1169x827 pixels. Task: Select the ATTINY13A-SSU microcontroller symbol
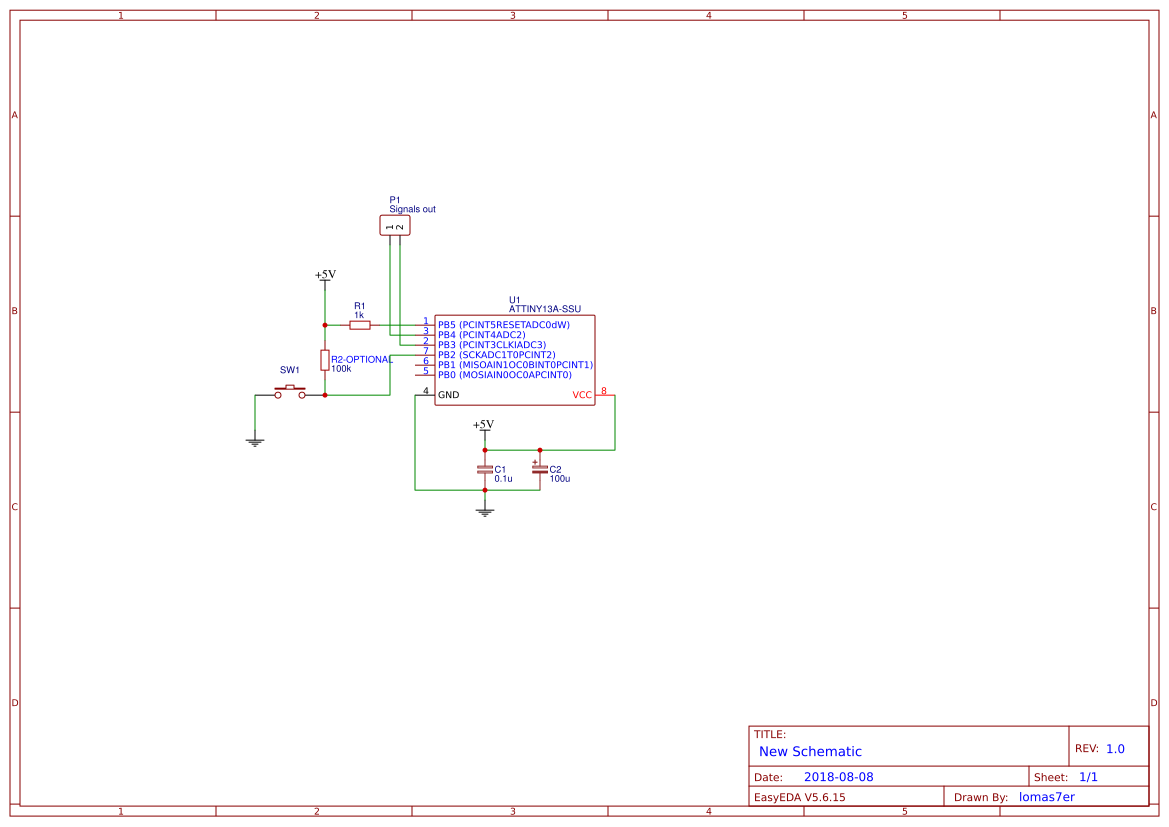[x=512, y=360]
